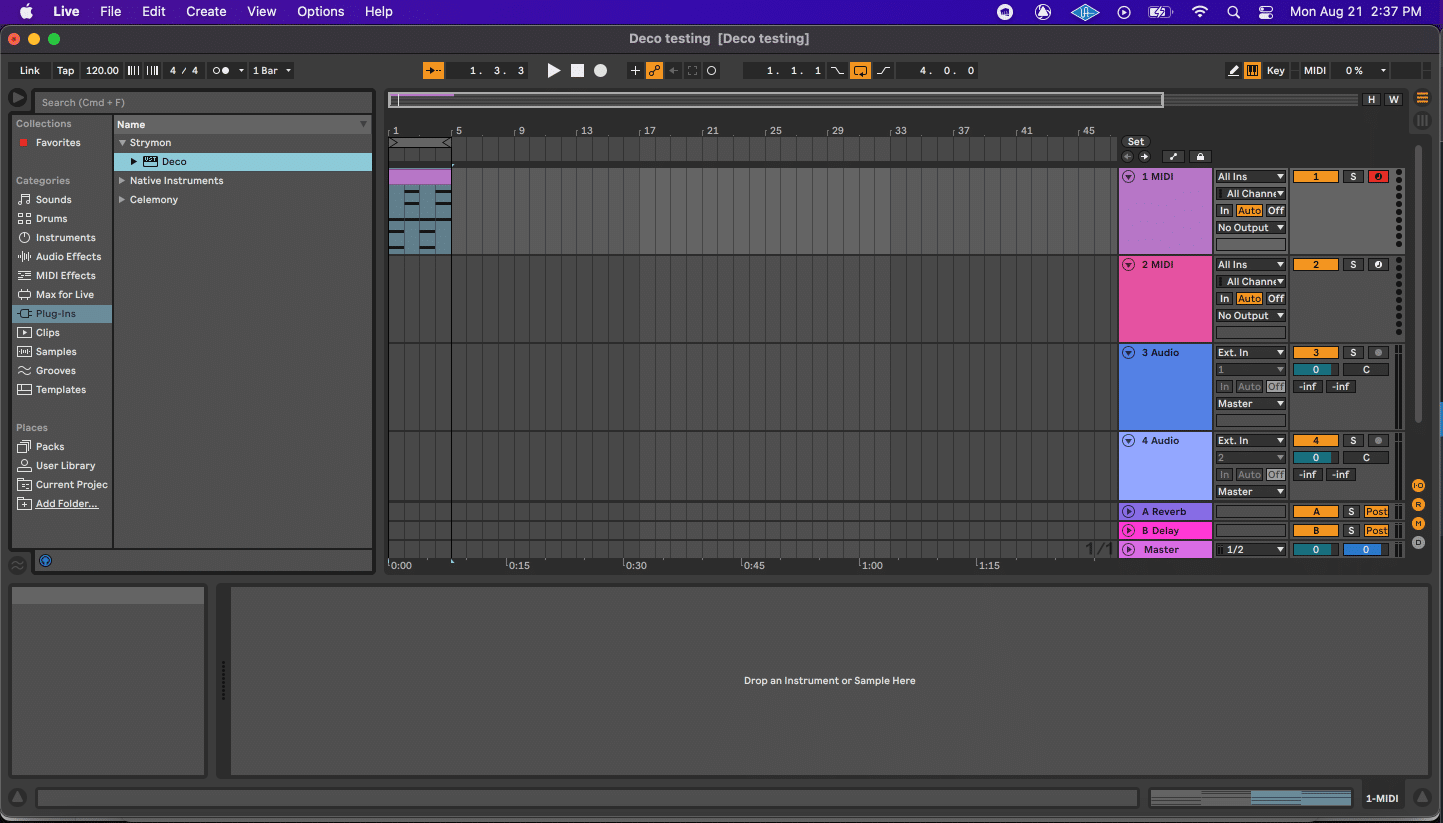Screen dimensions: 1443x823
Task: Activate the orange Follow switch arrow icon
Action: (433, 70)
